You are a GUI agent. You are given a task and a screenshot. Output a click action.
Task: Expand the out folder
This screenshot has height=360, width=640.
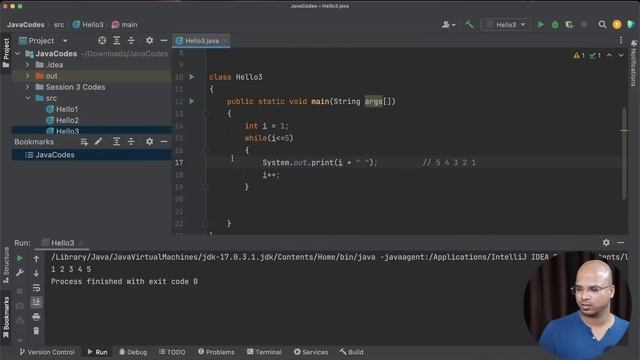tap(27, 76)
